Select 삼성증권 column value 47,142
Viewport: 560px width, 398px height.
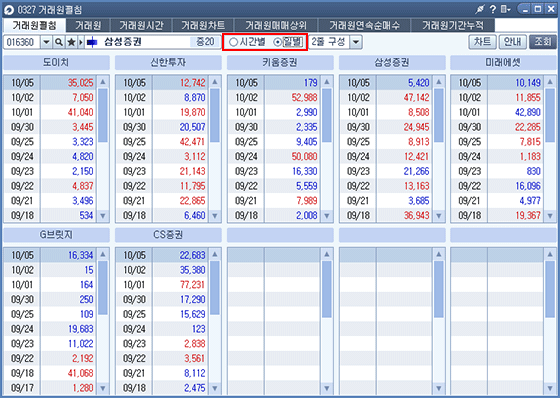pos(416,98)
